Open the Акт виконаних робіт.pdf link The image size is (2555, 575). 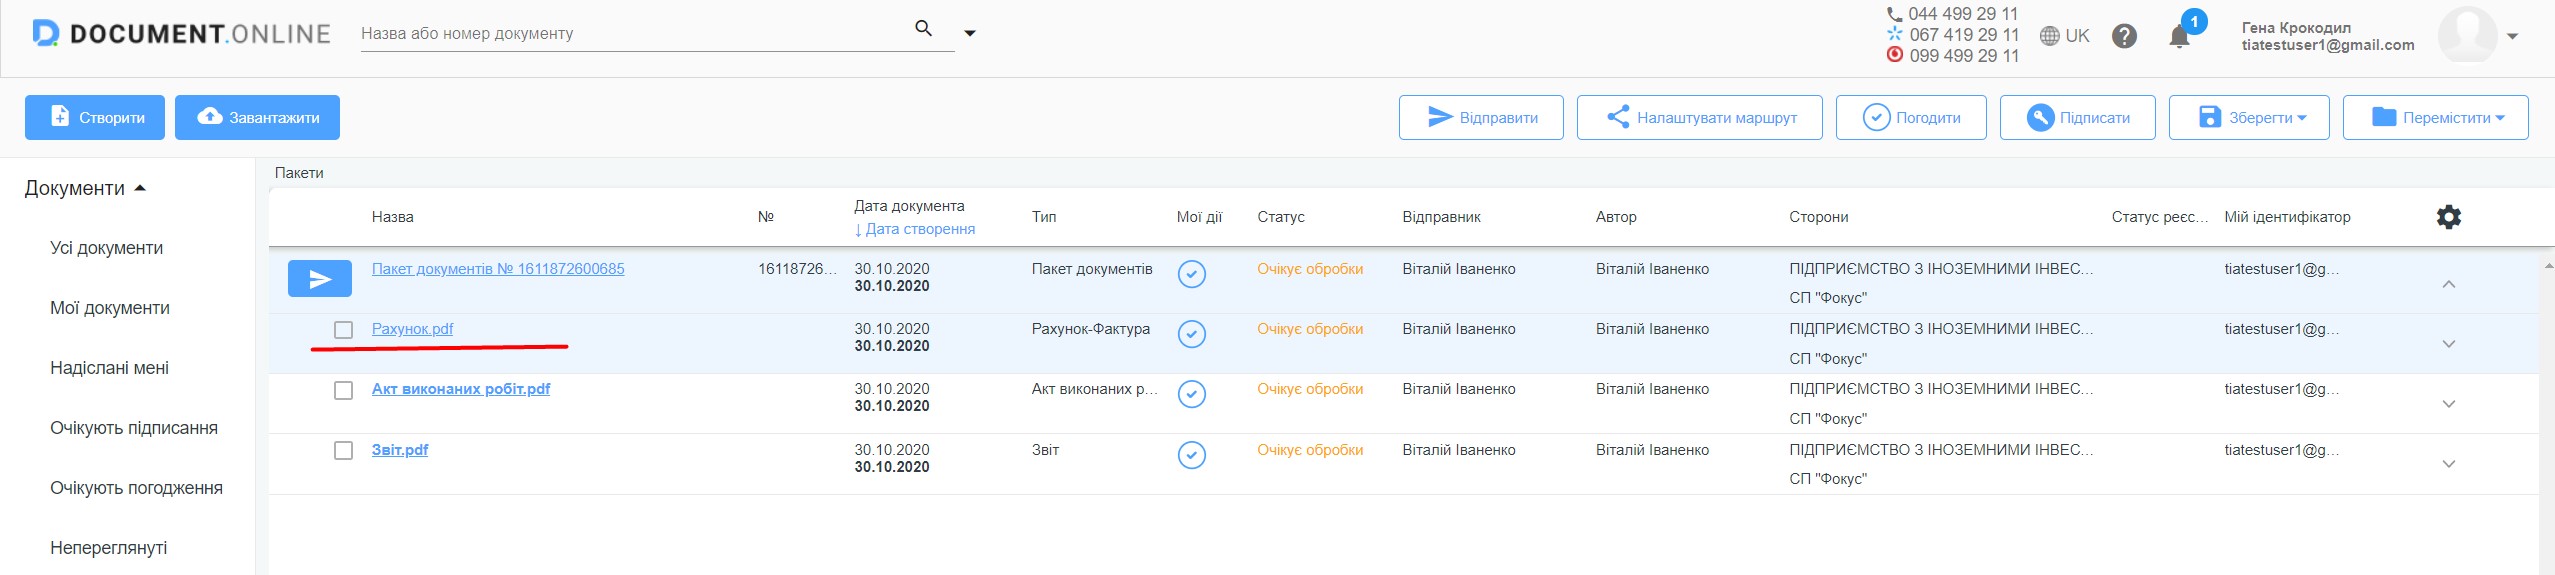(x=461, y=389)
